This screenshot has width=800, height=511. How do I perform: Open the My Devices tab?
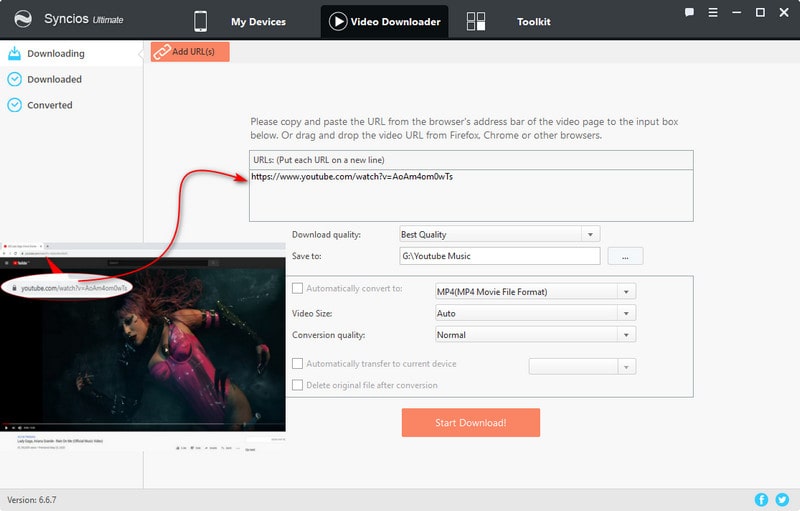258,22
